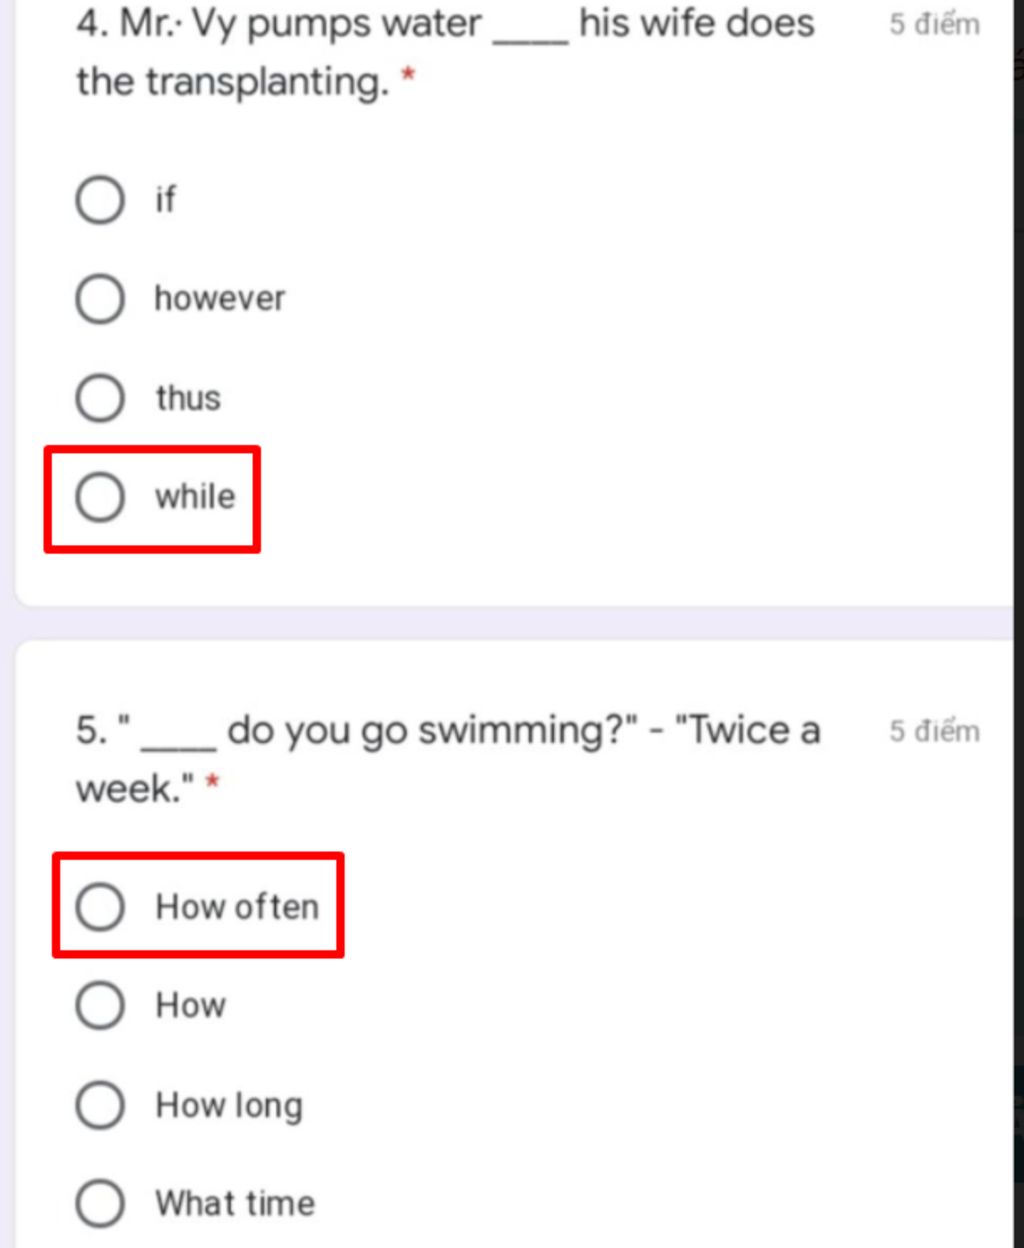Click question 4 text about Mr. Vy

click(x=445, y=52)
